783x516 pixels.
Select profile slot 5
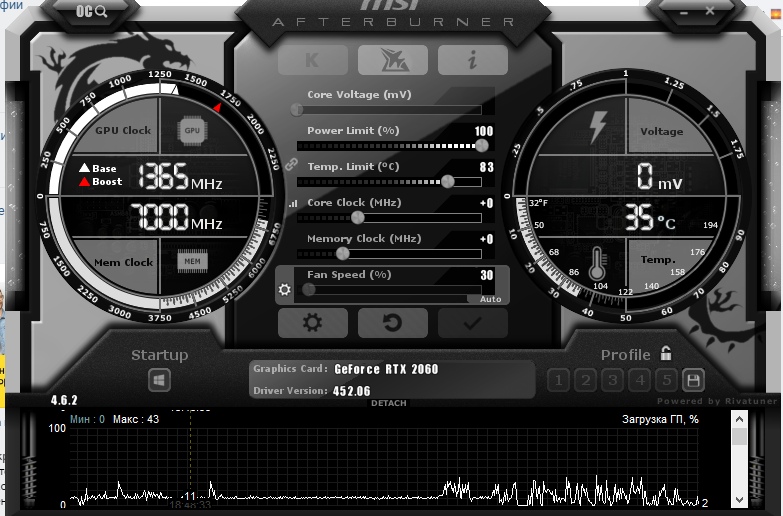coord(666,381)
